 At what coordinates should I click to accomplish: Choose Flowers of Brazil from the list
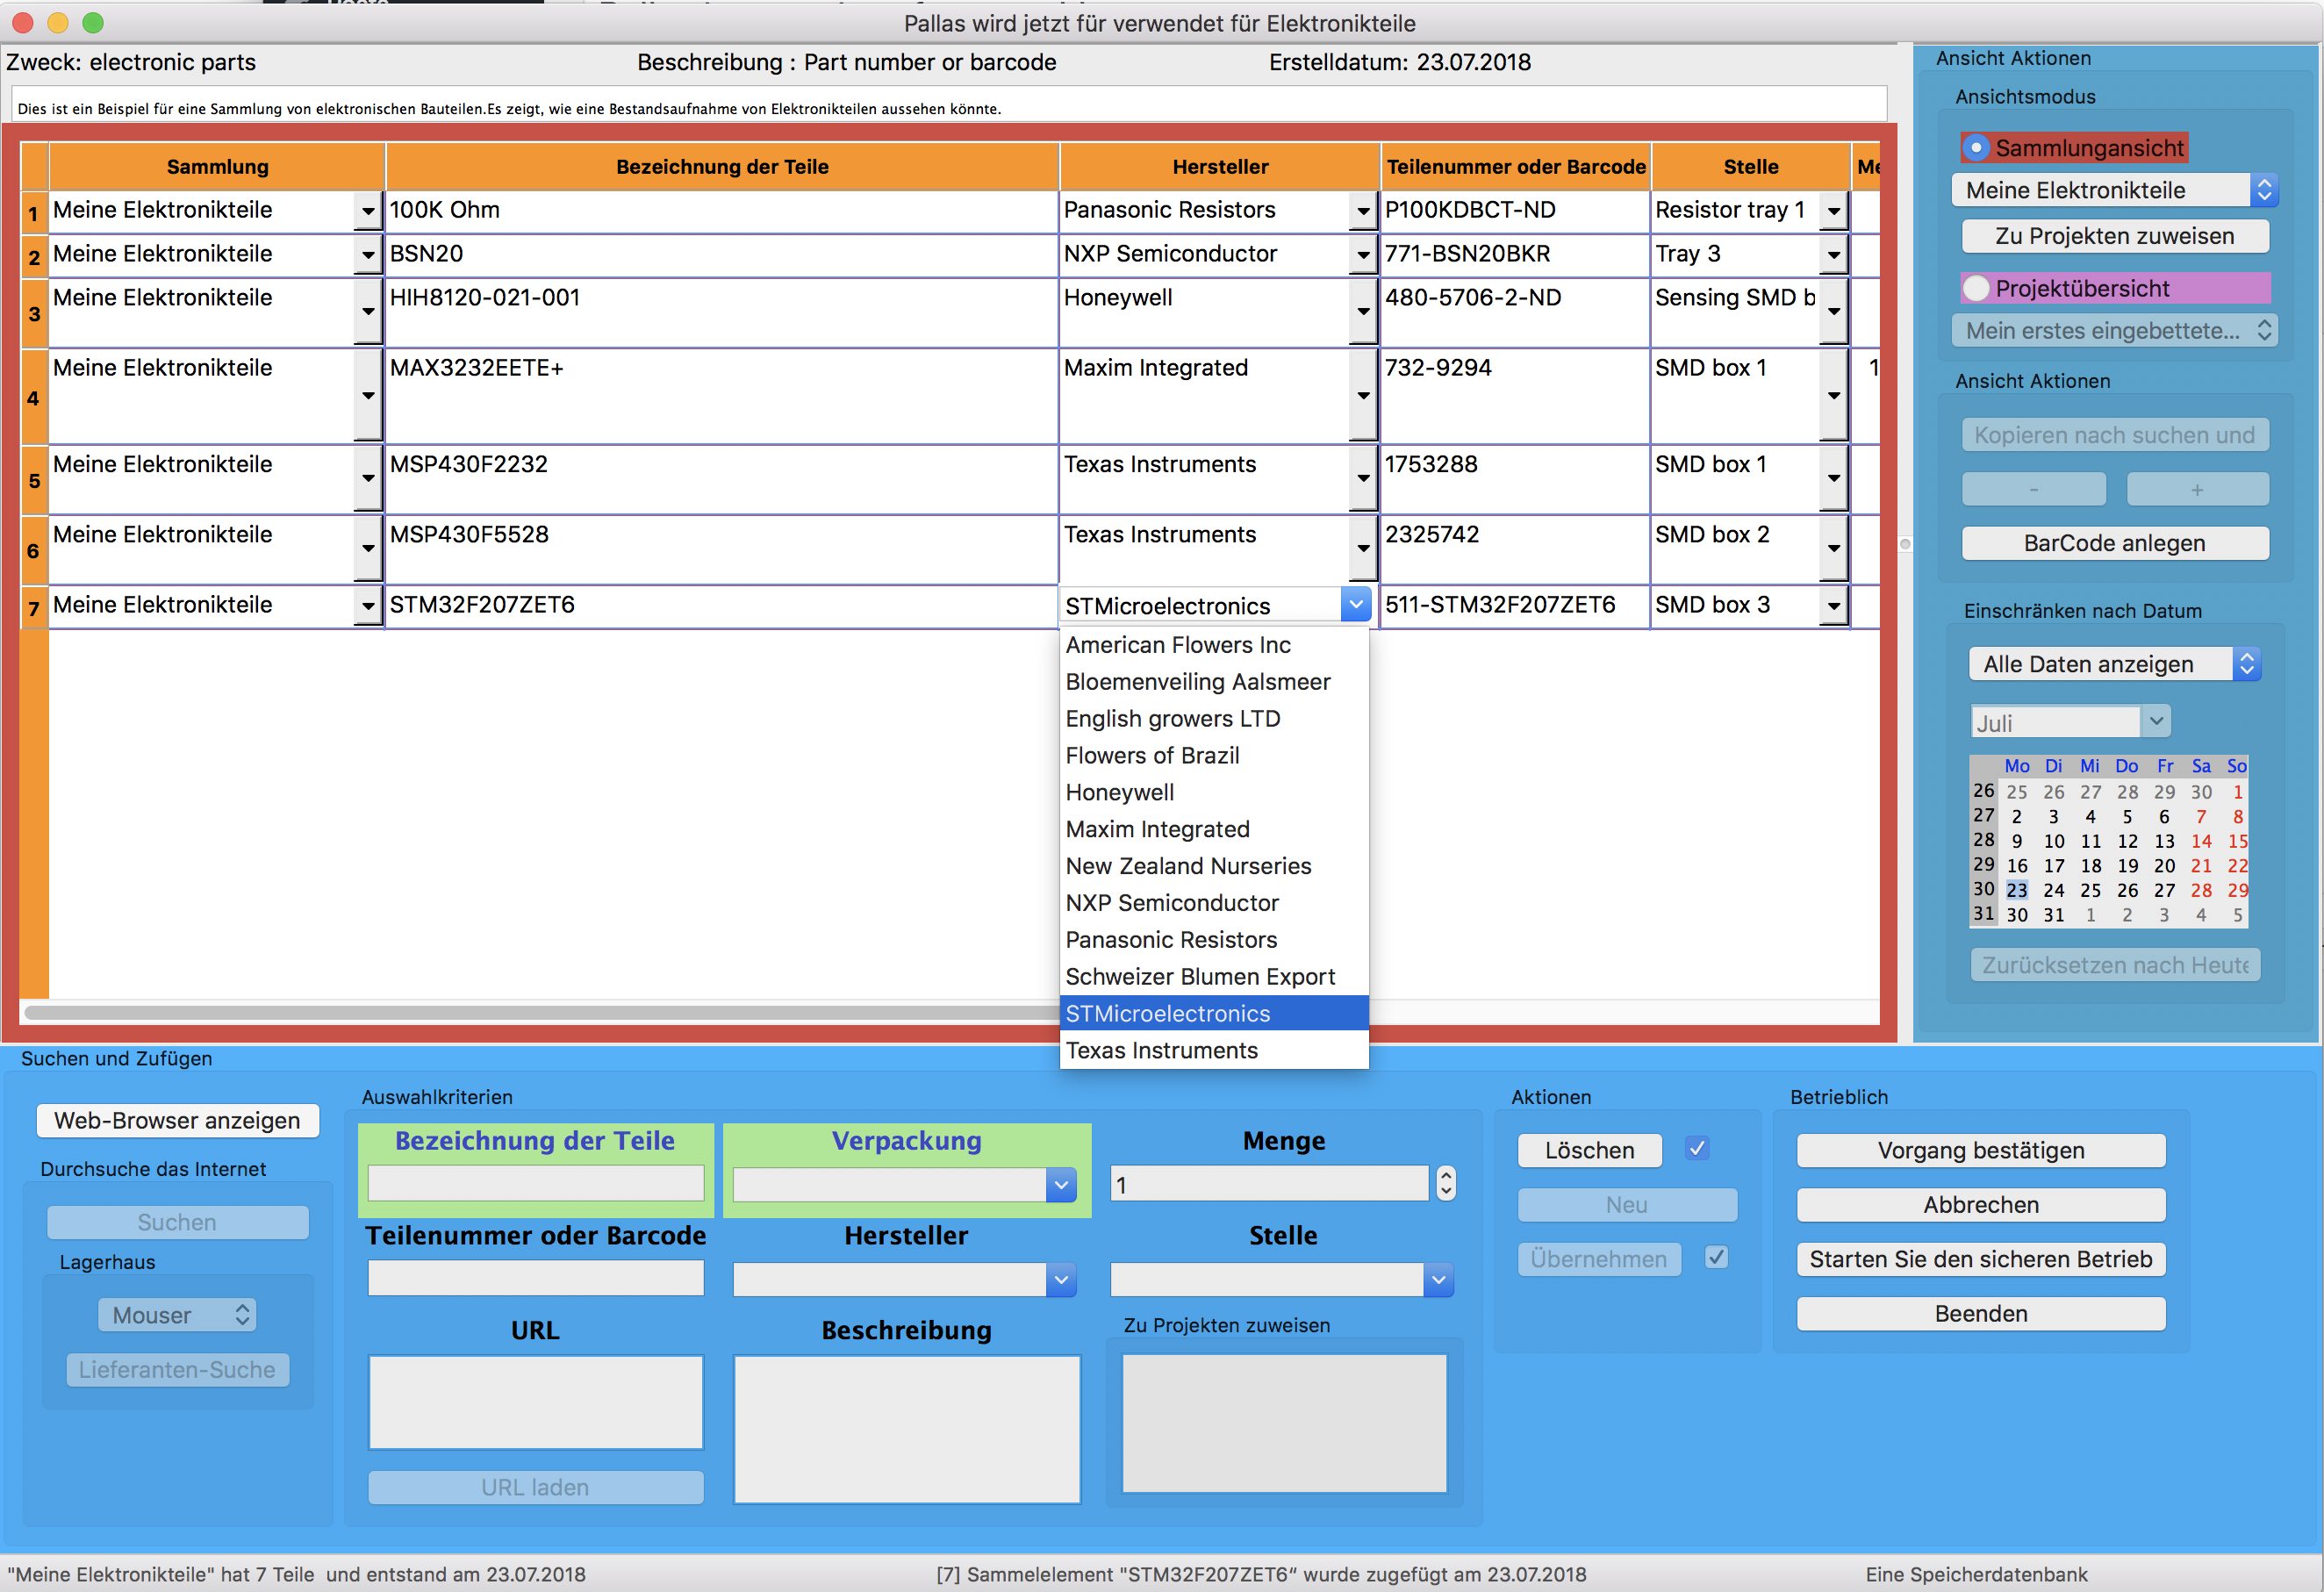click(x=1213, y=756)
